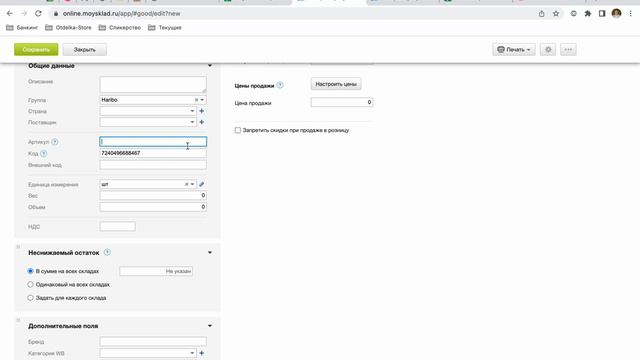Collapse the Общие данные section
This screenshot has height=360, width=640.
210,66
